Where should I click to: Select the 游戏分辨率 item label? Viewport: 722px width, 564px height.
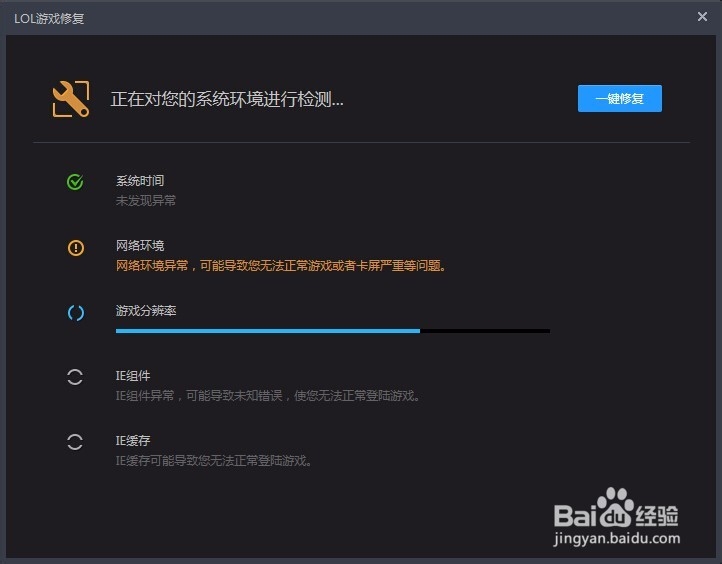[x=146, y=311]
